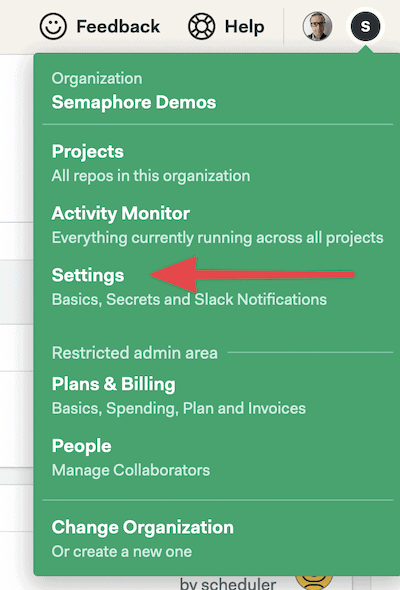Click 'Basics, Secrets and Slack Notifications' text

coord(189,300)
